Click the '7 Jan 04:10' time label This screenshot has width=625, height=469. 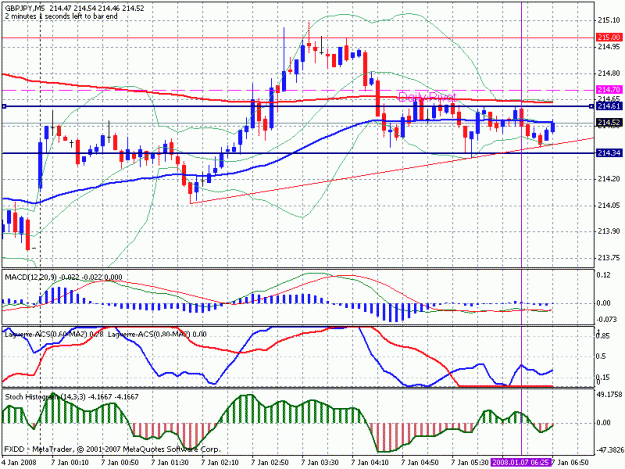click(x=372, y=463)
